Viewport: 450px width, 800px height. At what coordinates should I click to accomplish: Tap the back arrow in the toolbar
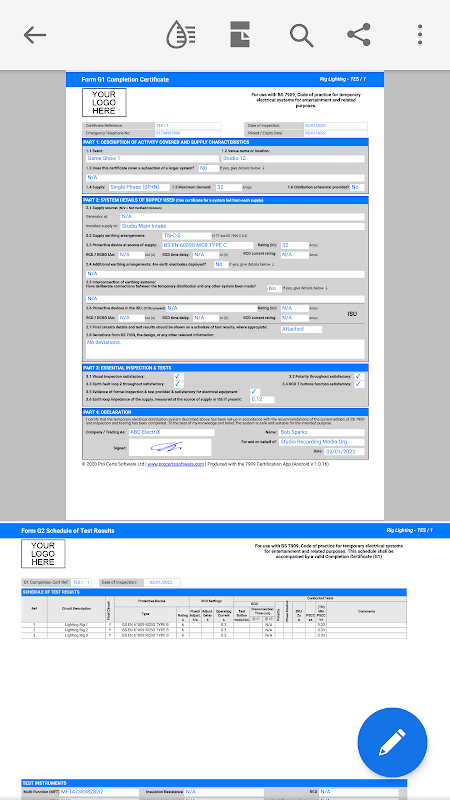35,35
